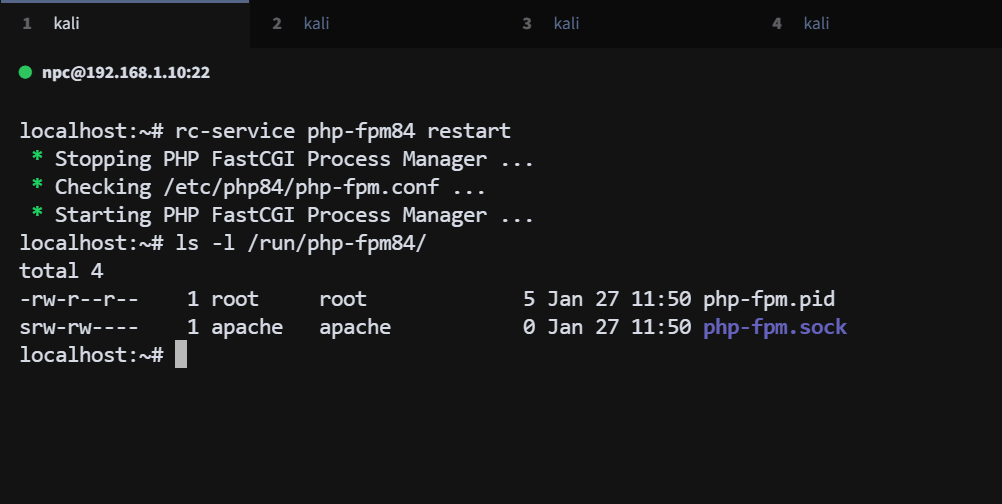The height and width of the screenshot is (504, 1002).
Task: Go to the fourth kali tab
Action: pyautogui.click(x=816, y=23)
